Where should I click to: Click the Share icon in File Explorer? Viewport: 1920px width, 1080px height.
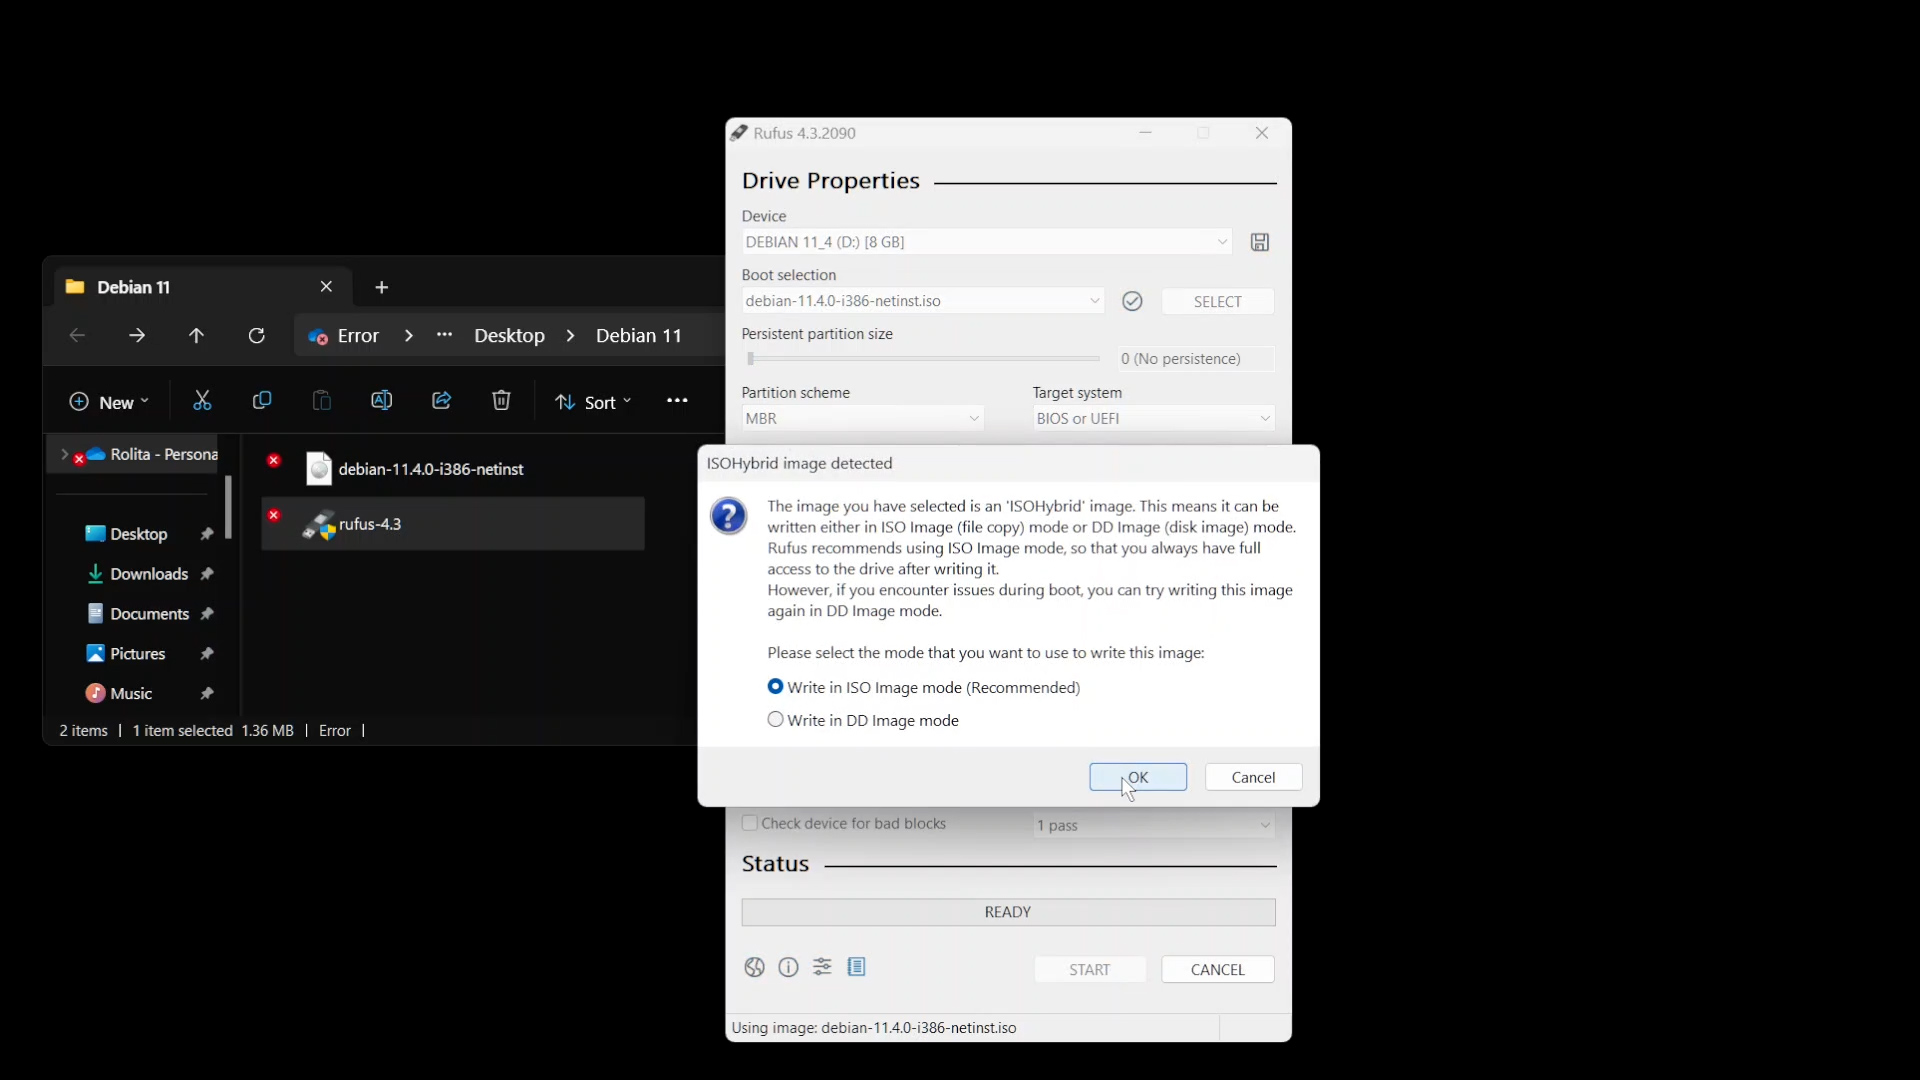click(441, 401)
